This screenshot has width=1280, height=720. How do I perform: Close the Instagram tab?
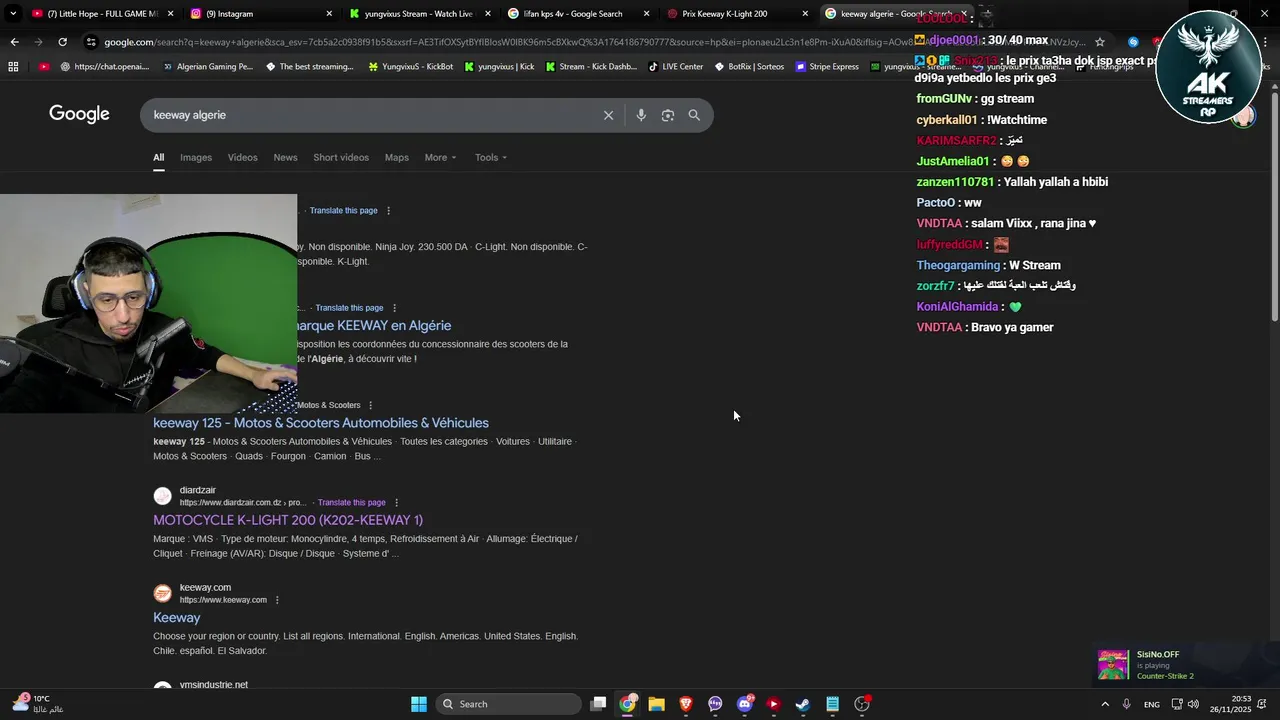coord(329,14)
